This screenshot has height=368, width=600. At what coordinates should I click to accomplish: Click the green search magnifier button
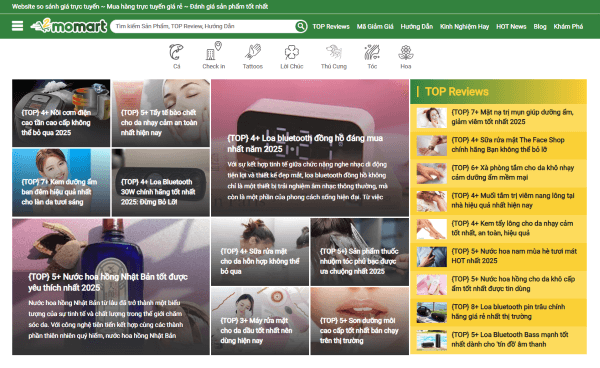tap(301, 26)
